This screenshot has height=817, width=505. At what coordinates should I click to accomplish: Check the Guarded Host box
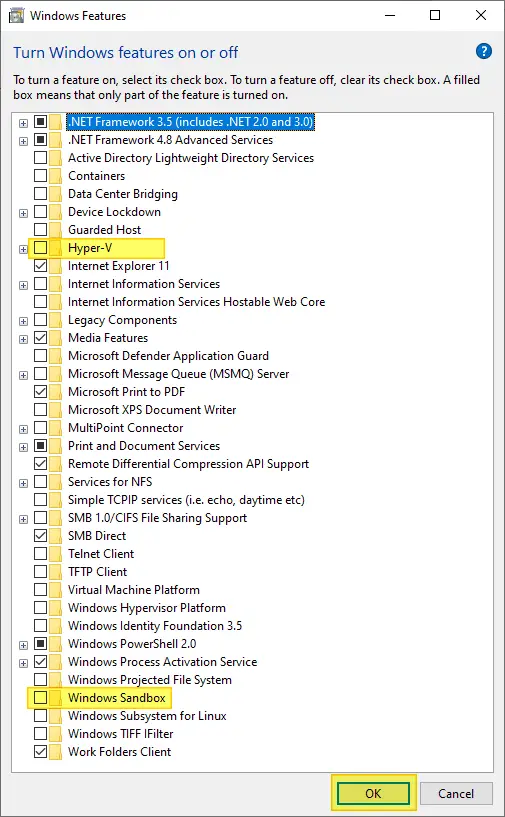(x=40, y=229)
